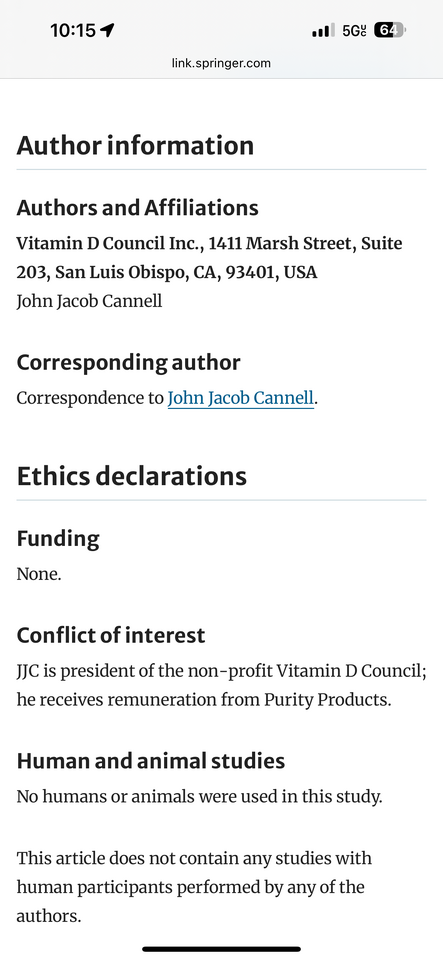Screen dimensions: 443x960
Task: Tap the Funding subheading
Action: 58,539
